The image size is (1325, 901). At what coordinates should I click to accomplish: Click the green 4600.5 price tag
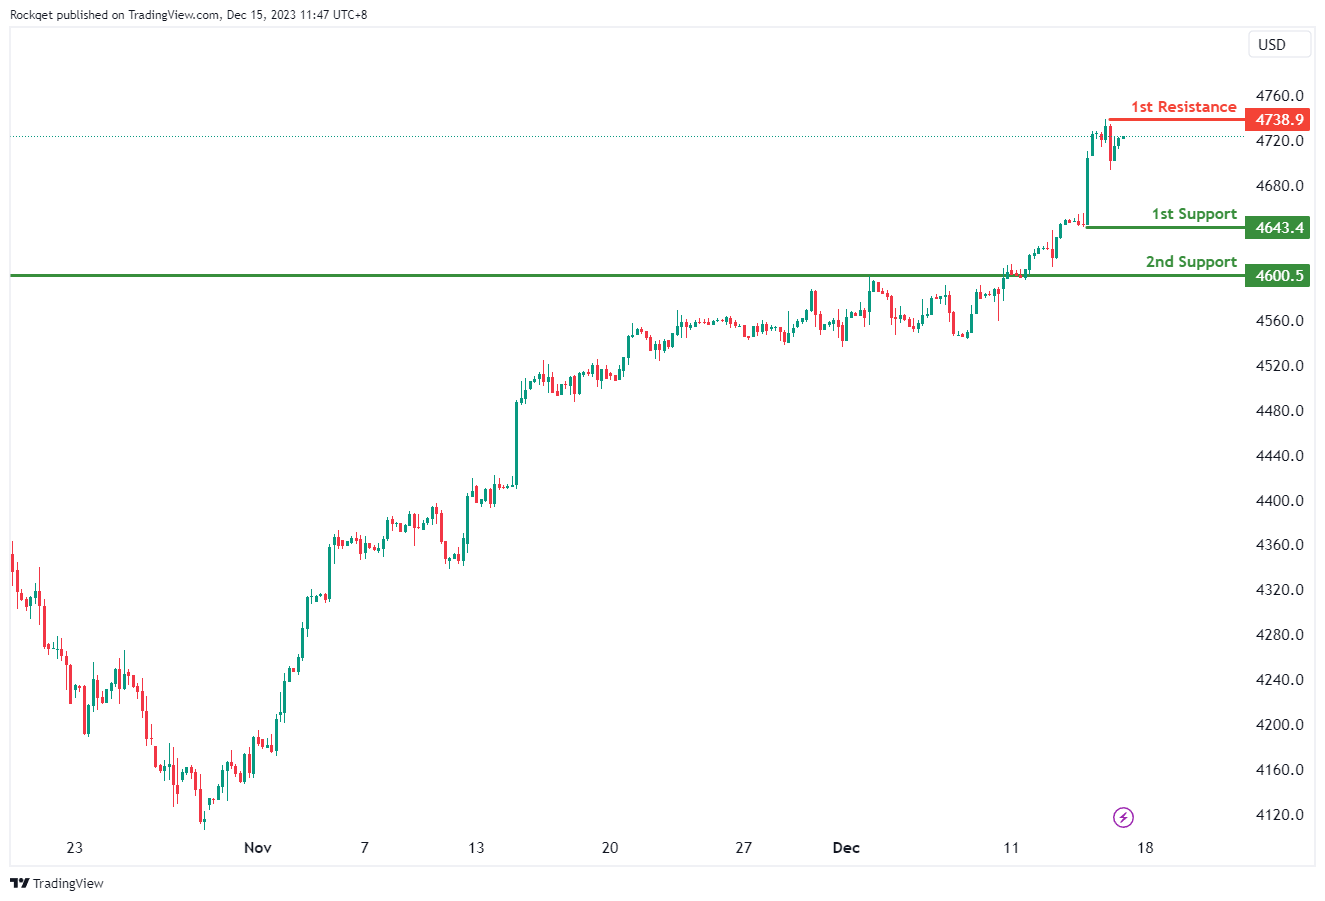[1279, 276]
